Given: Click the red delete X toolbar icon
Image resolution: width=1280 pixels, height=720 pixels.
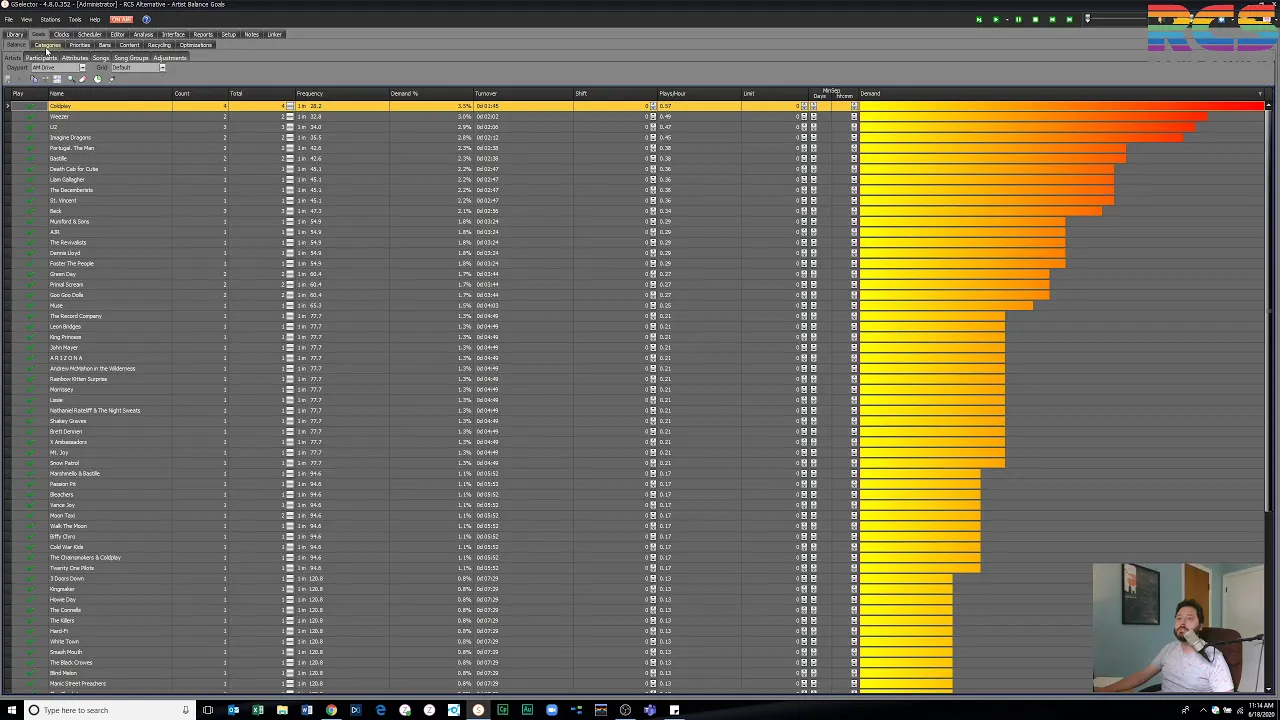Looking at the screenshot, I should tap(19, 79).
